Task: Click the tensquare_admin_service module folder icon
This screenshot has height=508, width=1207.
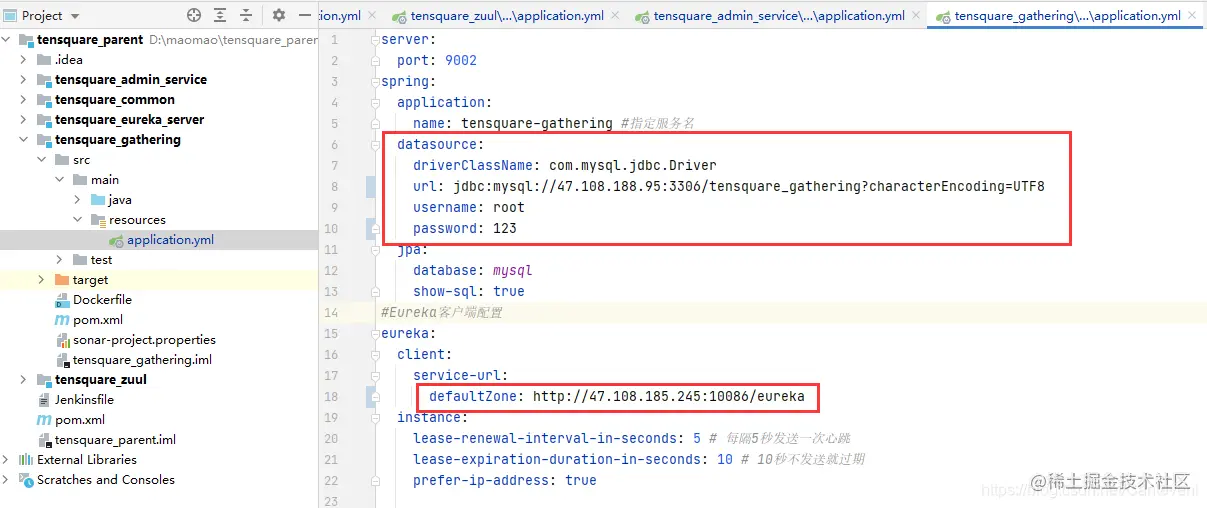Action: pos(44,80)
